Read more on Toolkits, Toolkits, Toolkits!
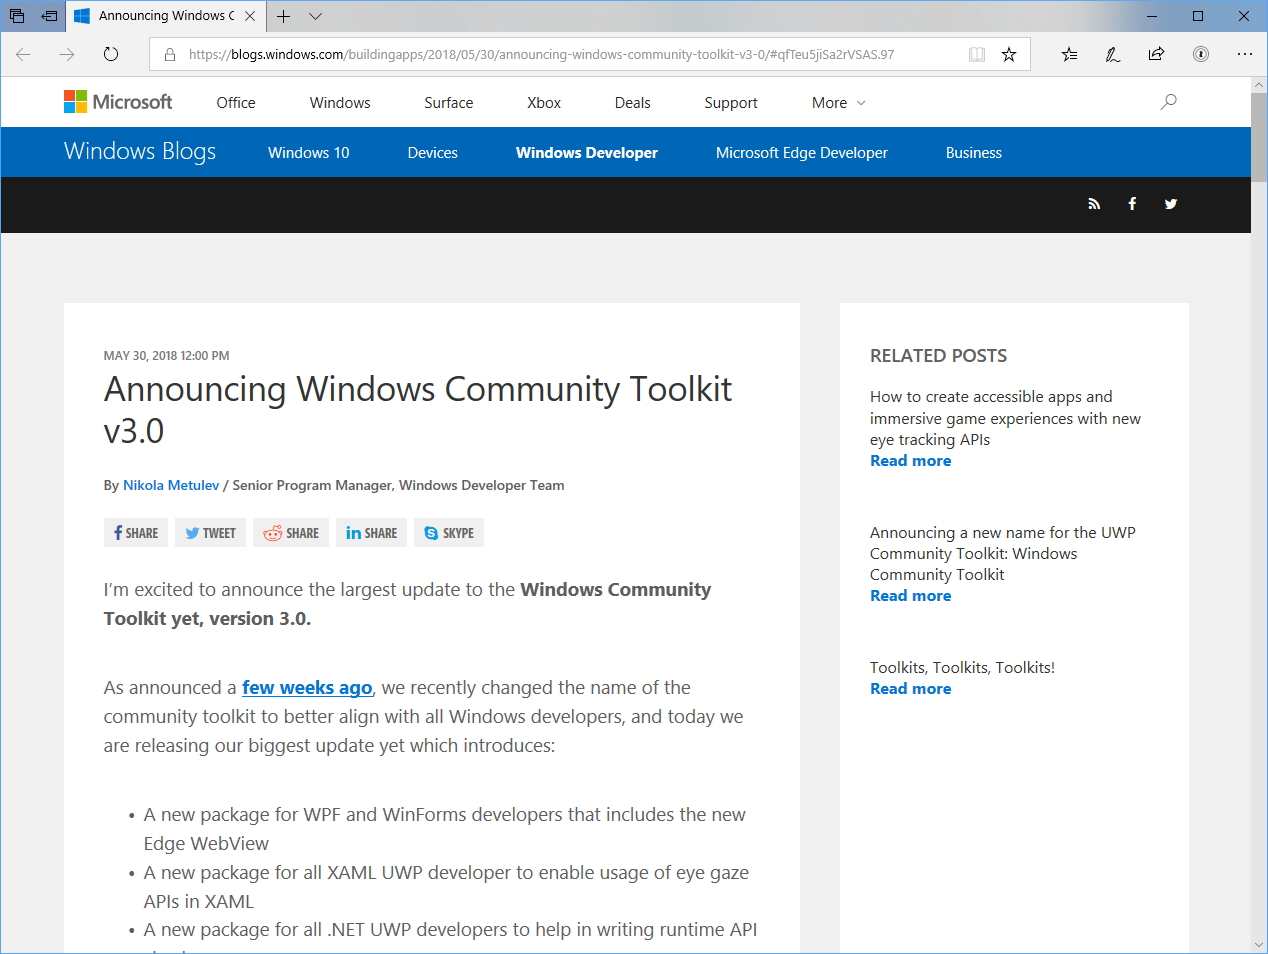This screenshot has height=954, width=1268. 910,689
